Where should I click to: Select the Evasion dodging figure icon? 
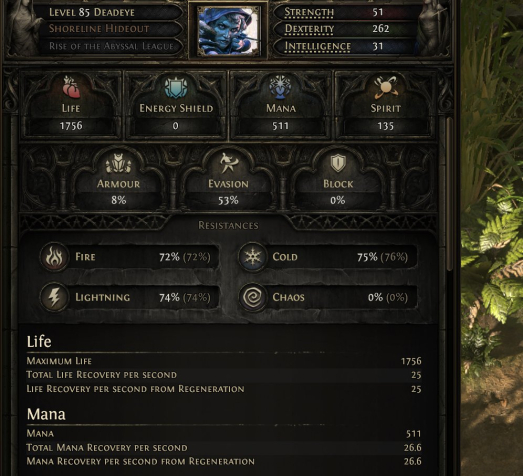tap(228, 163)
